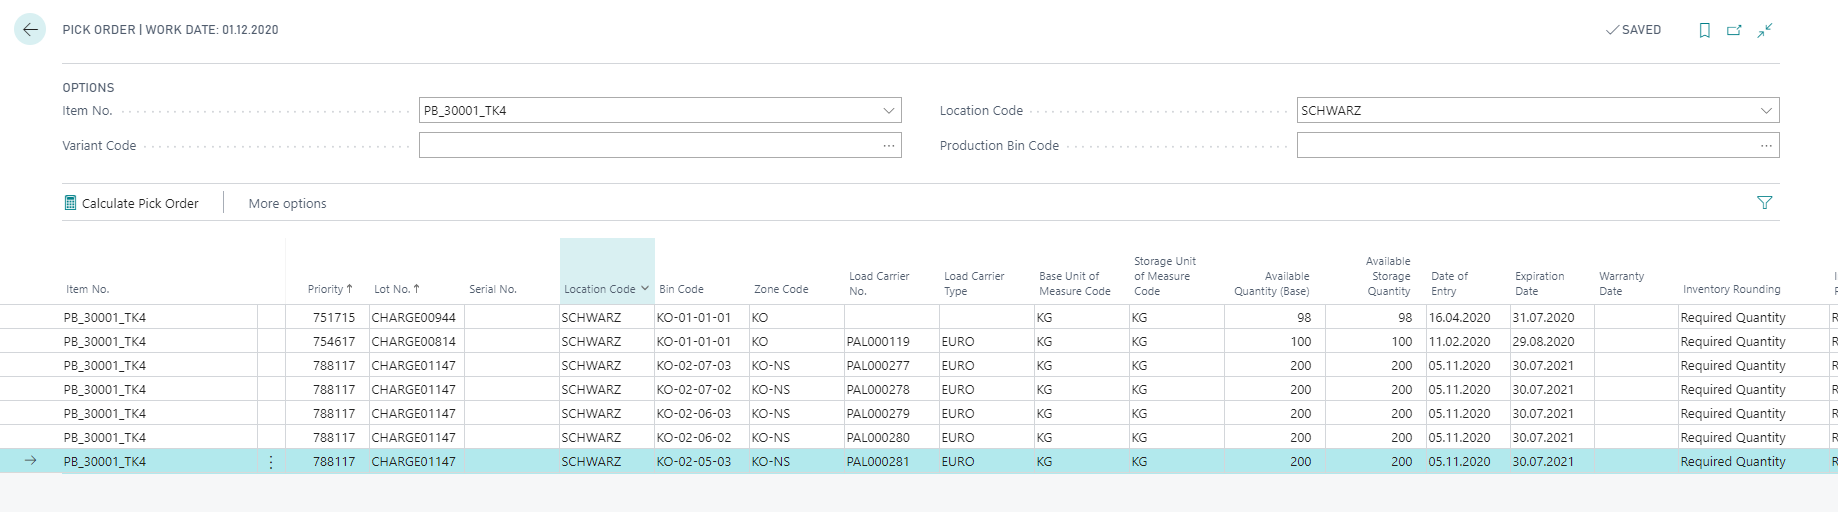The image size is (1838, 512).
Task: Click the Date of Entry column header
Action: (1449, 283)
